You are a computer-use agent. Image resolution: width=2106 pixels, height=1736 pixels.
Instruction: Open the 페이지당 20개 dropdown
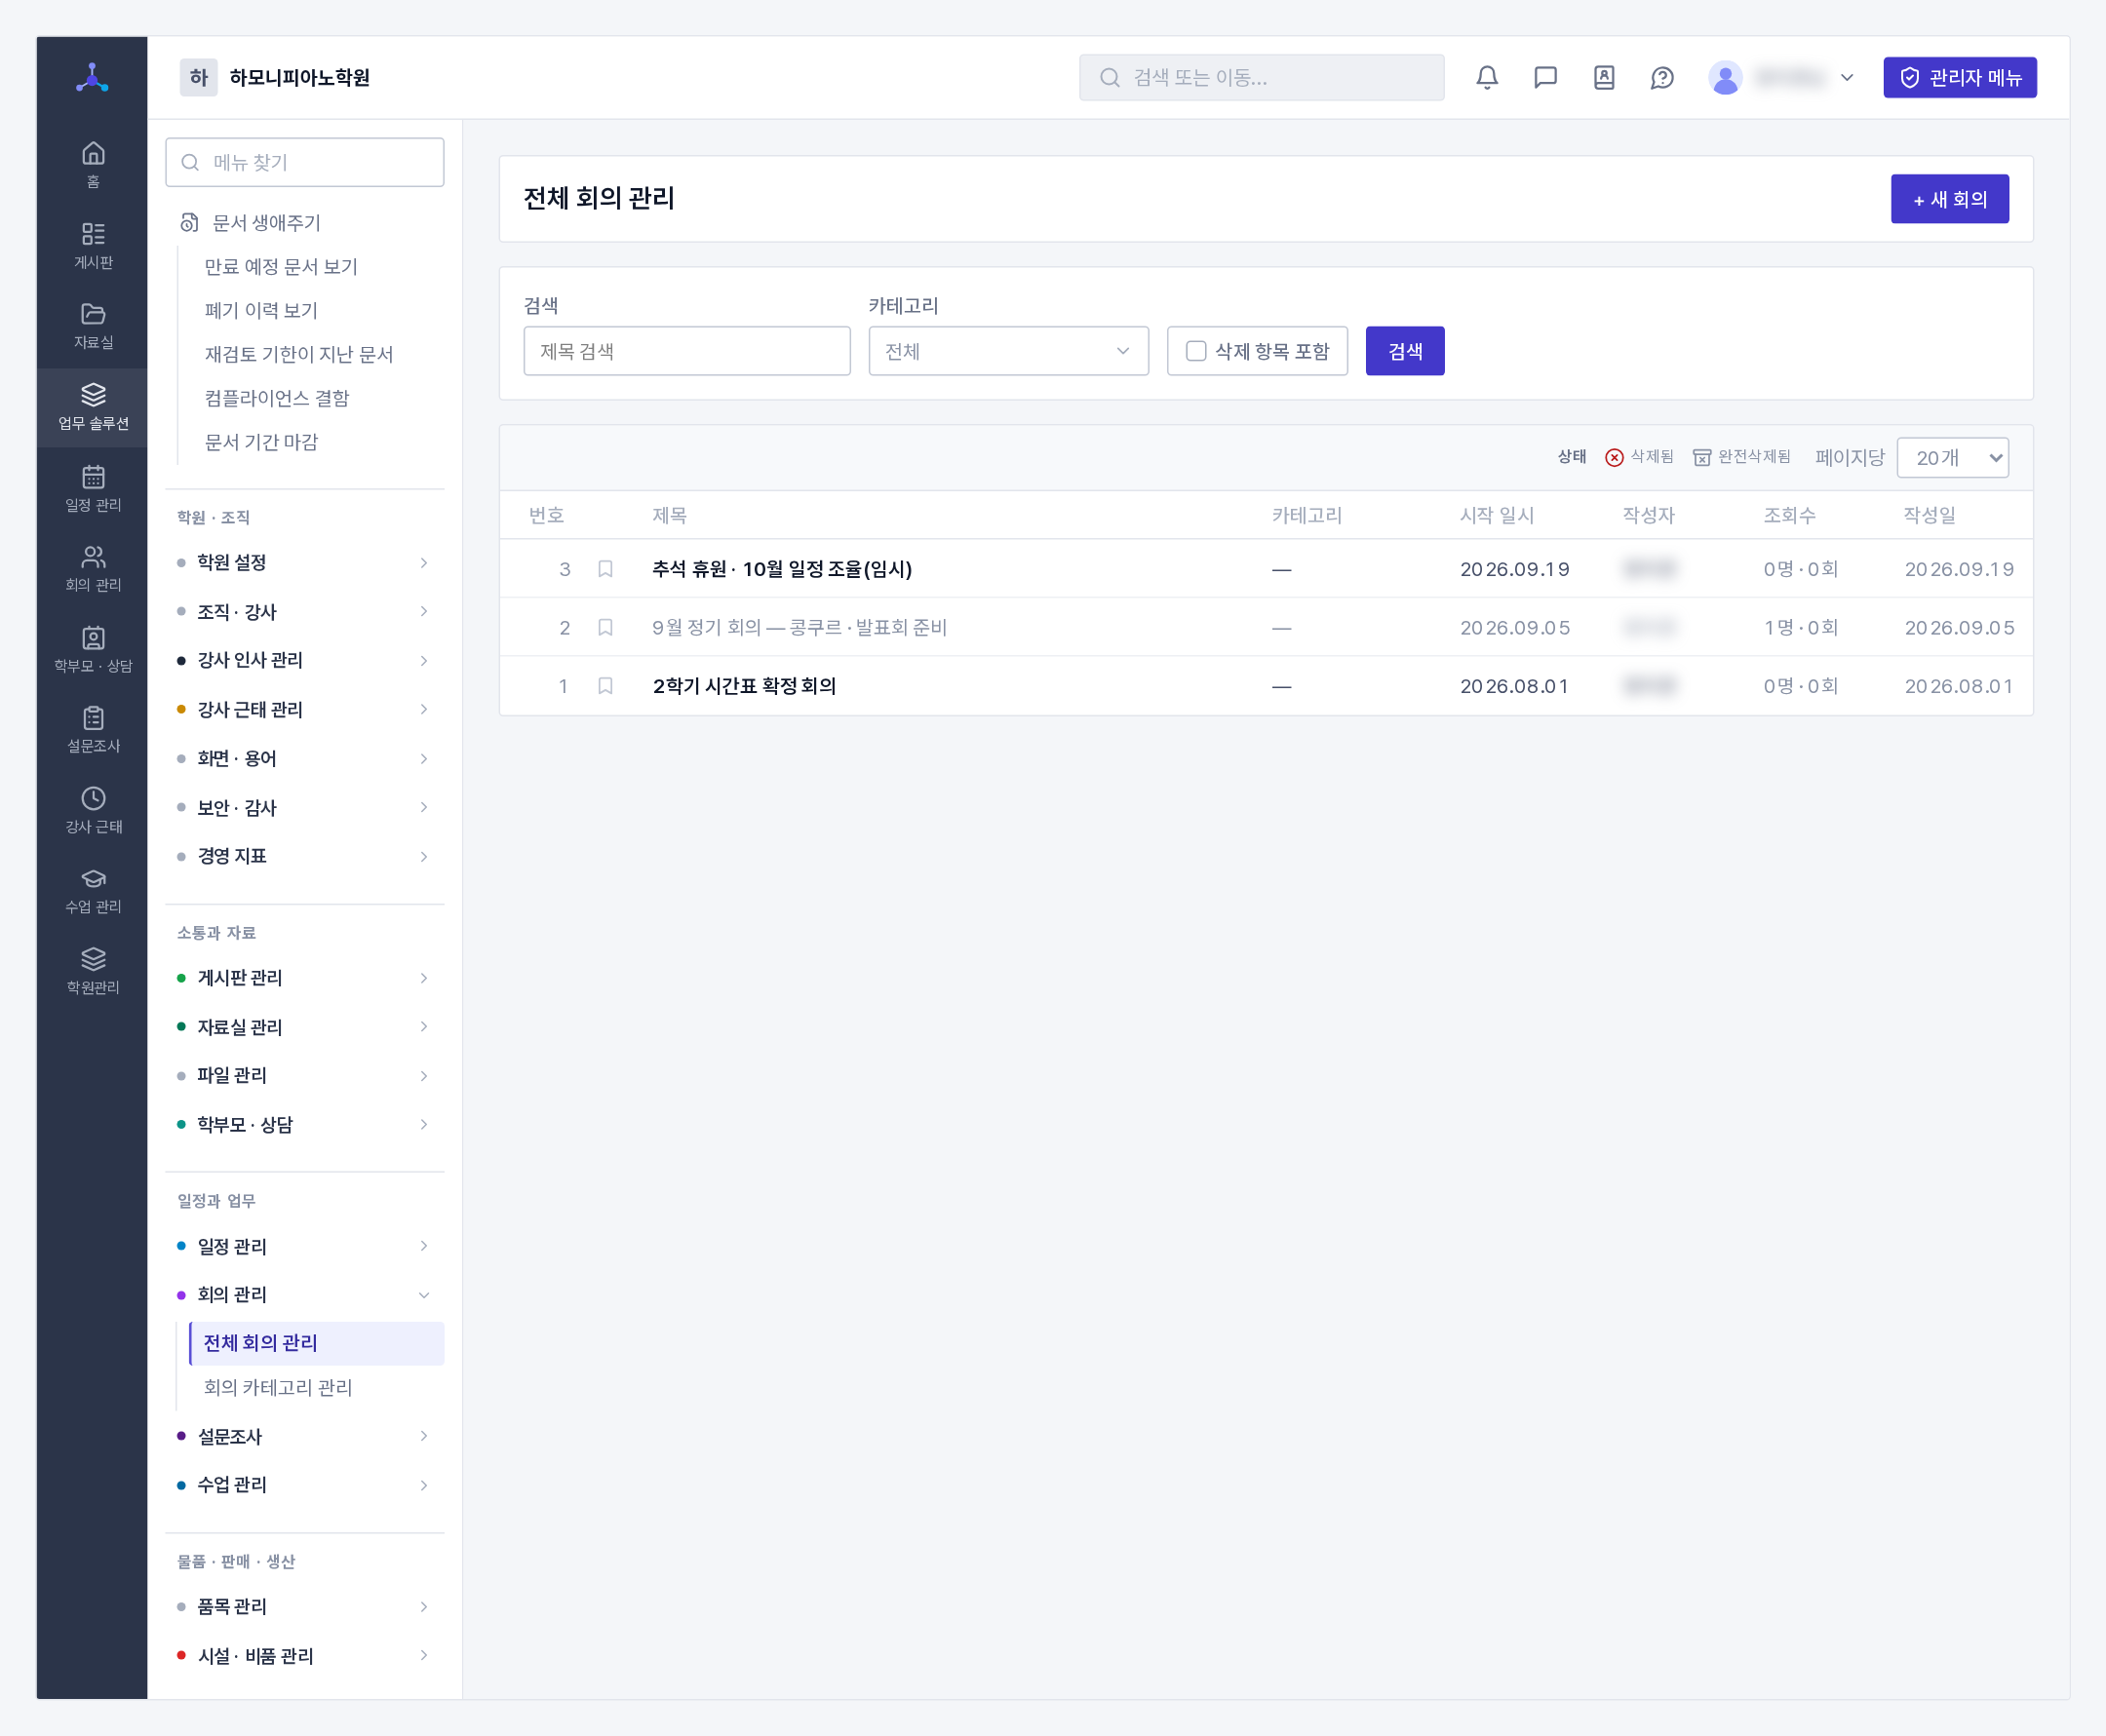1952,457
